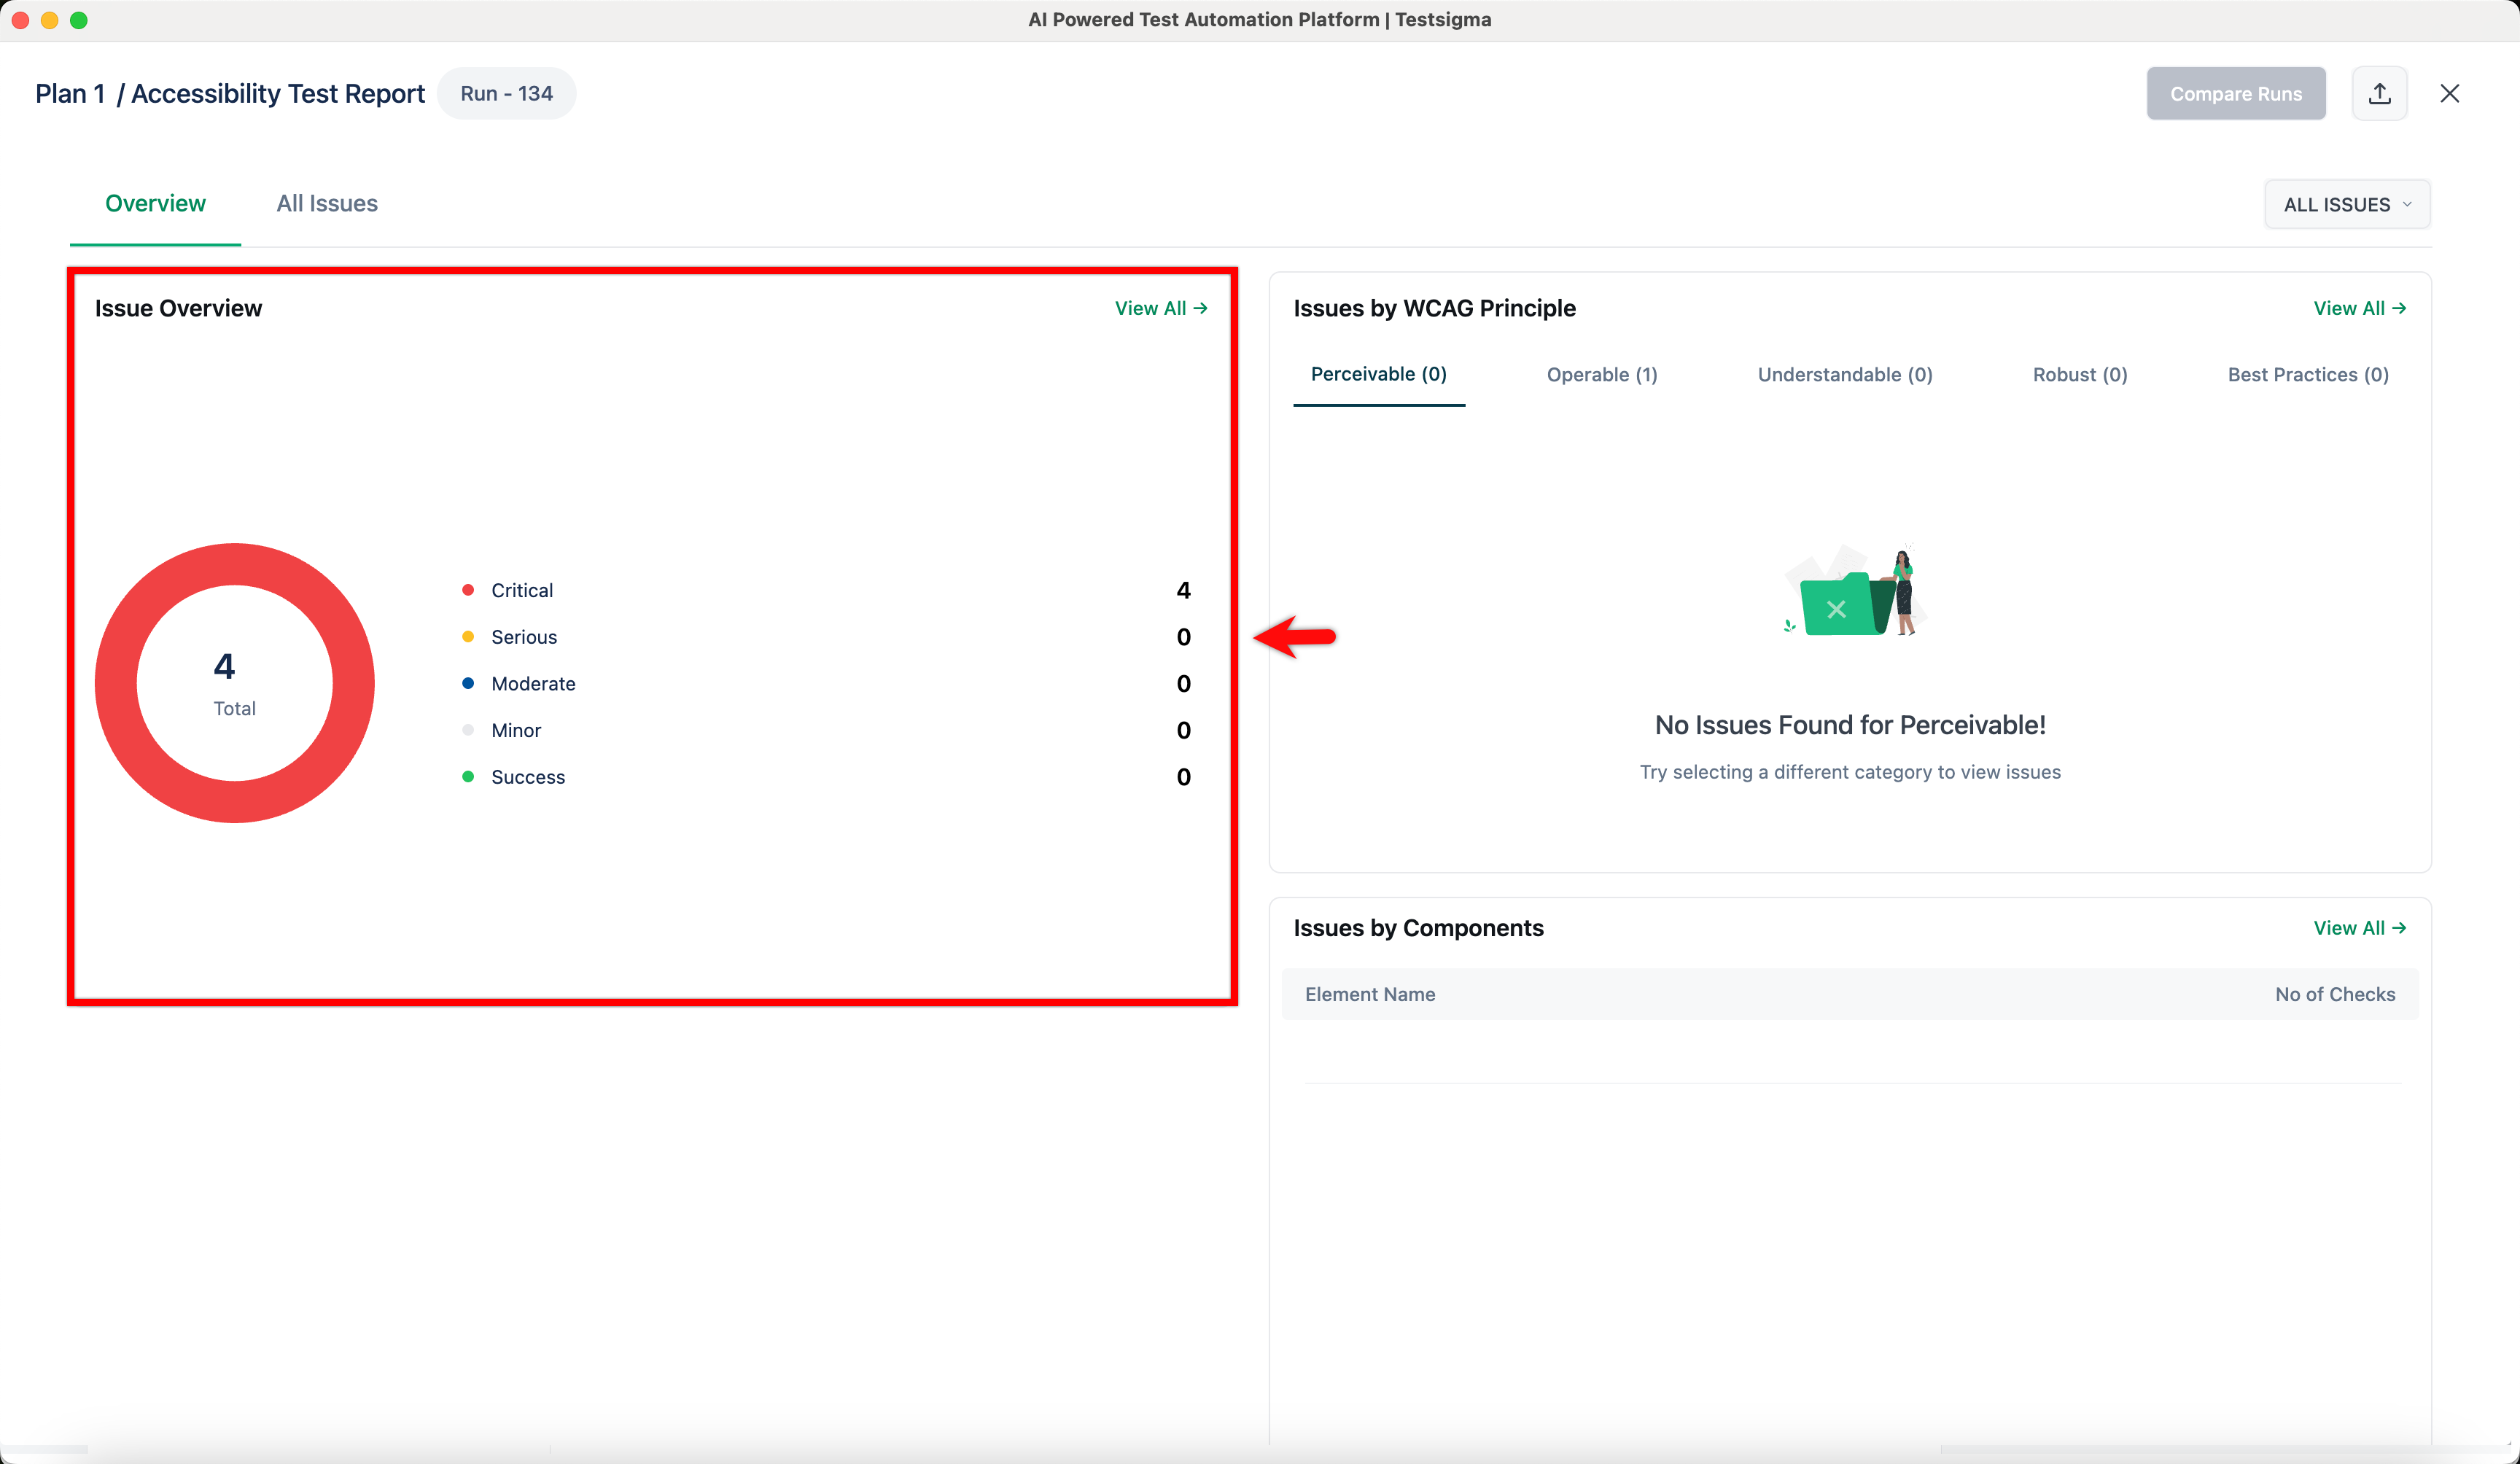Click the donut chart showing 4 total issues
The image size is (2520, 1464).
[234, 683]
